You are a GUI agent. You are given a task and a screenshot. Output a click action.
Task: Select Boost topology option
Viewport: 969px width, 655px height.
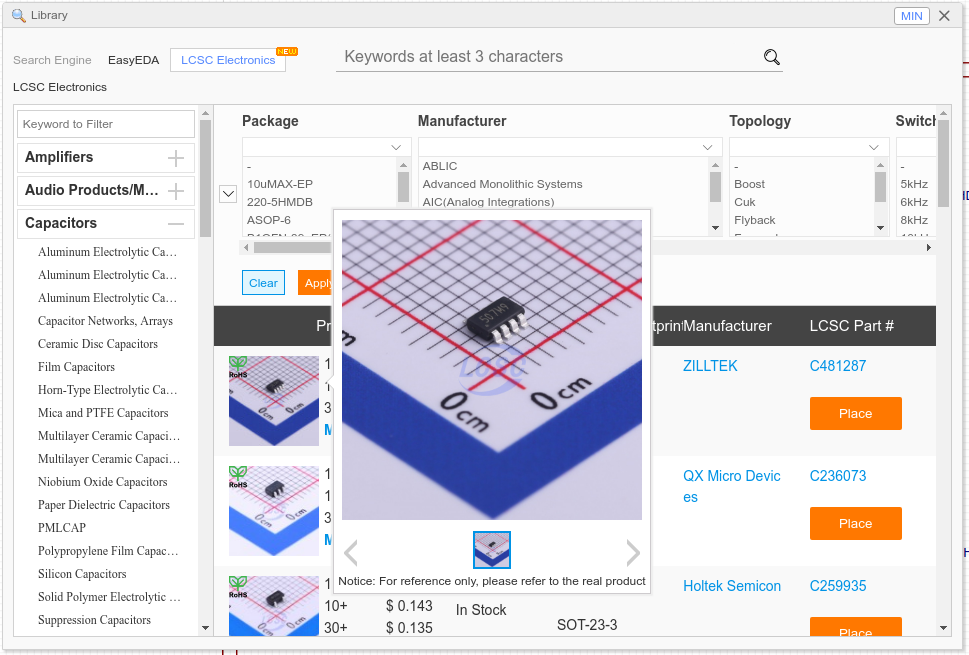pyautogui.click(x=749, y=184)
